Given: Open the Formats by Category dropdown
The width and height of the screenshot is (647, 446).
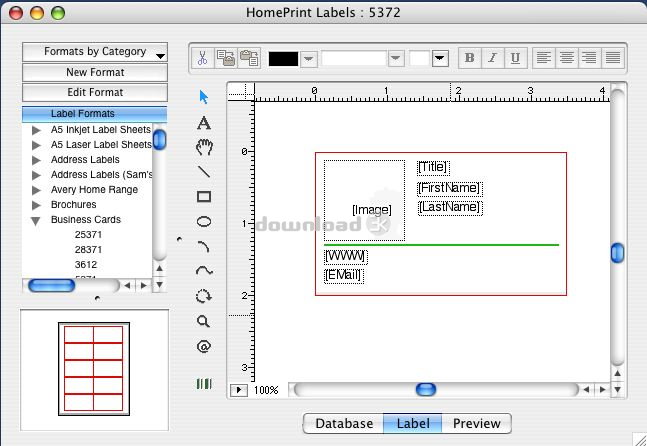Looking at the screenshot, I should click(95, 52).
